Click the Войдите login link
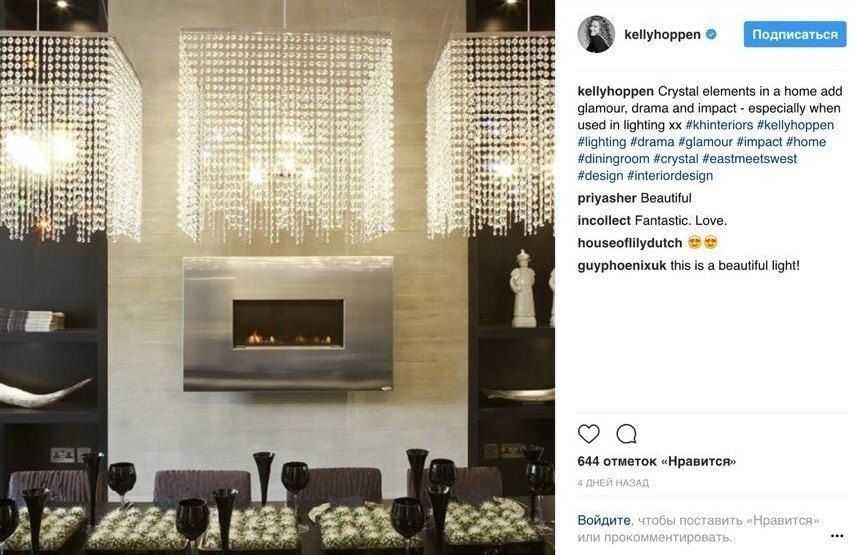 click(604, 520)
